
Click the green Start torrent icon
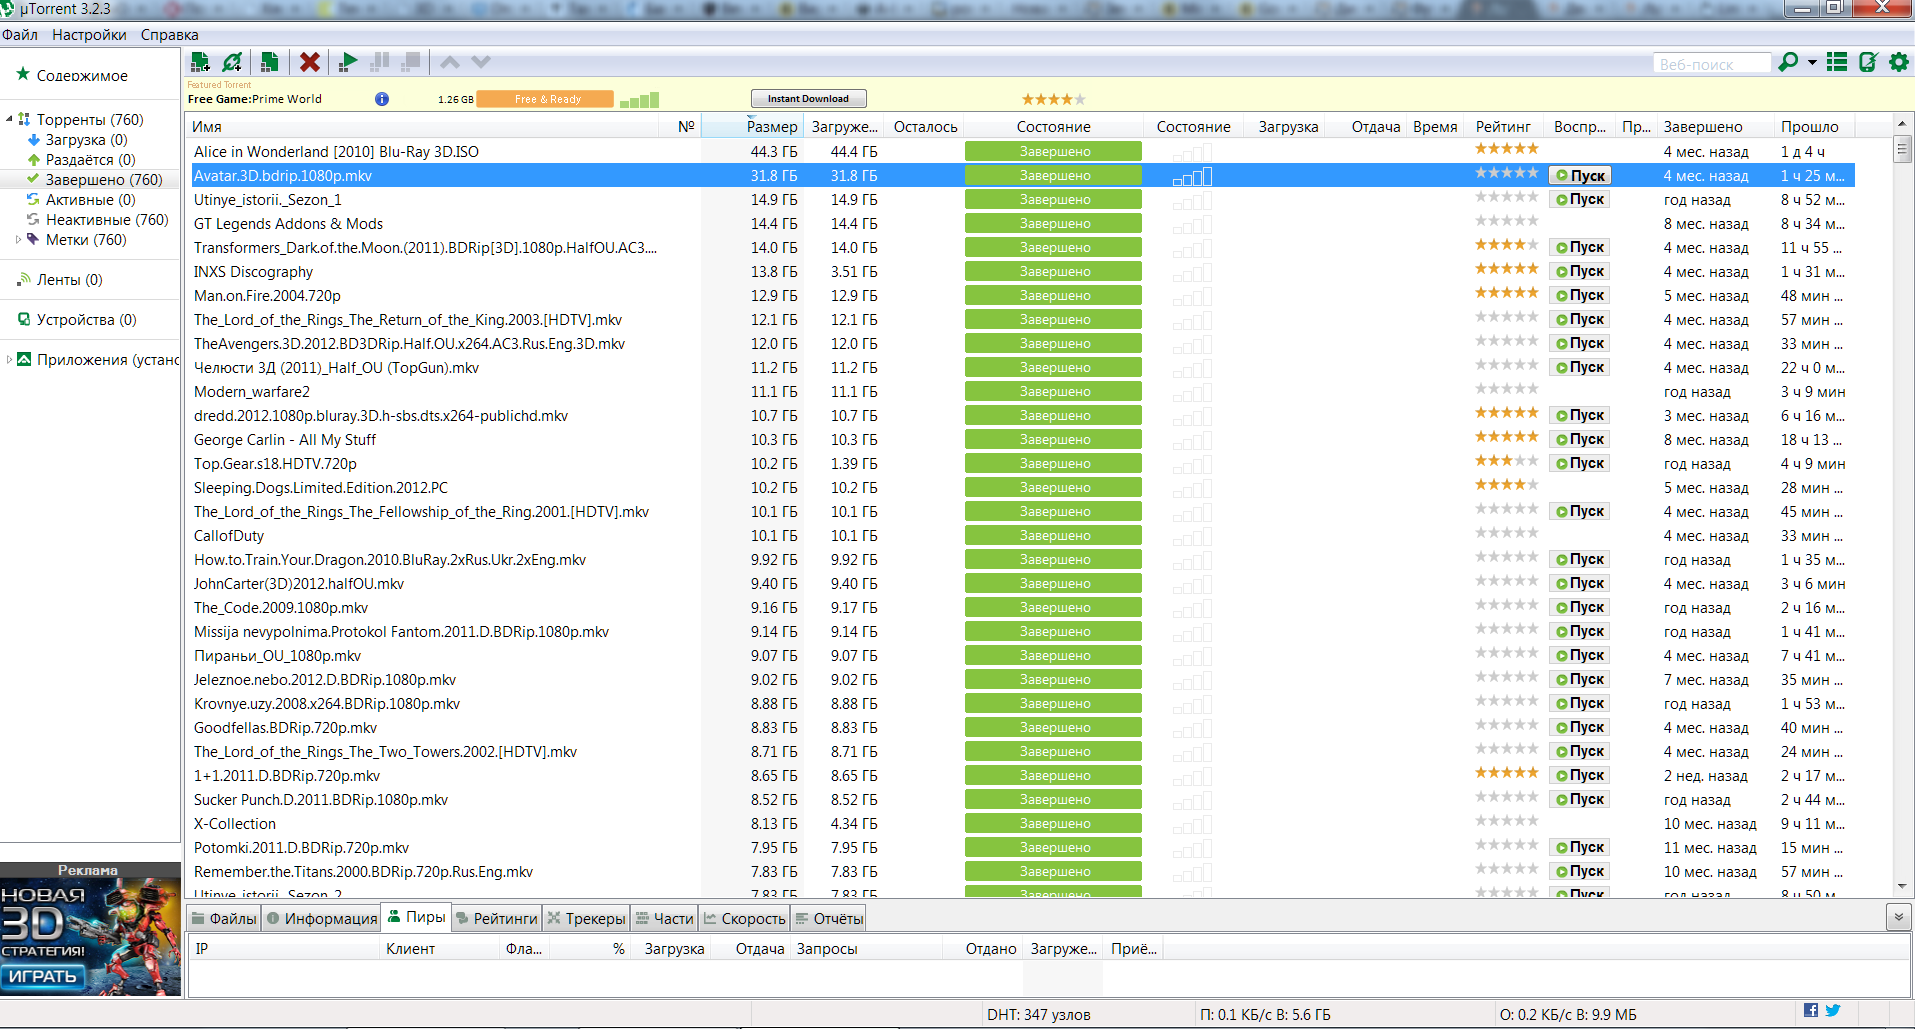tap(348, 62)
